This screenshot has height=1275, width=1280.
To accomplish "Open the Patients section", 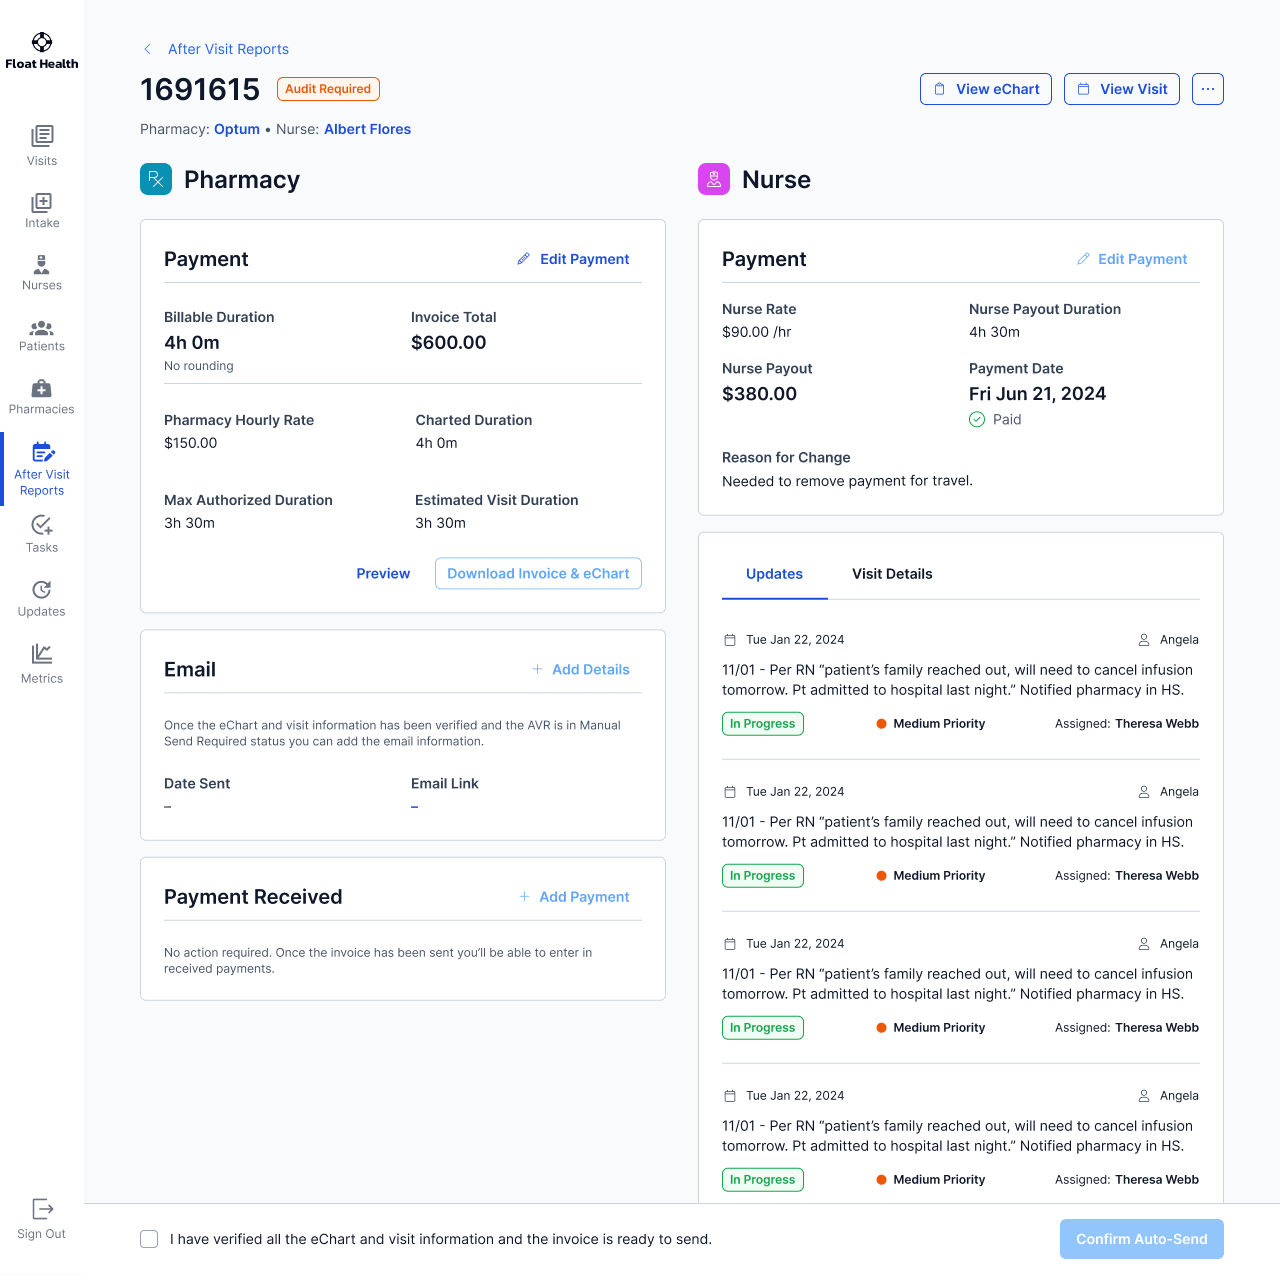I will 41,335.
